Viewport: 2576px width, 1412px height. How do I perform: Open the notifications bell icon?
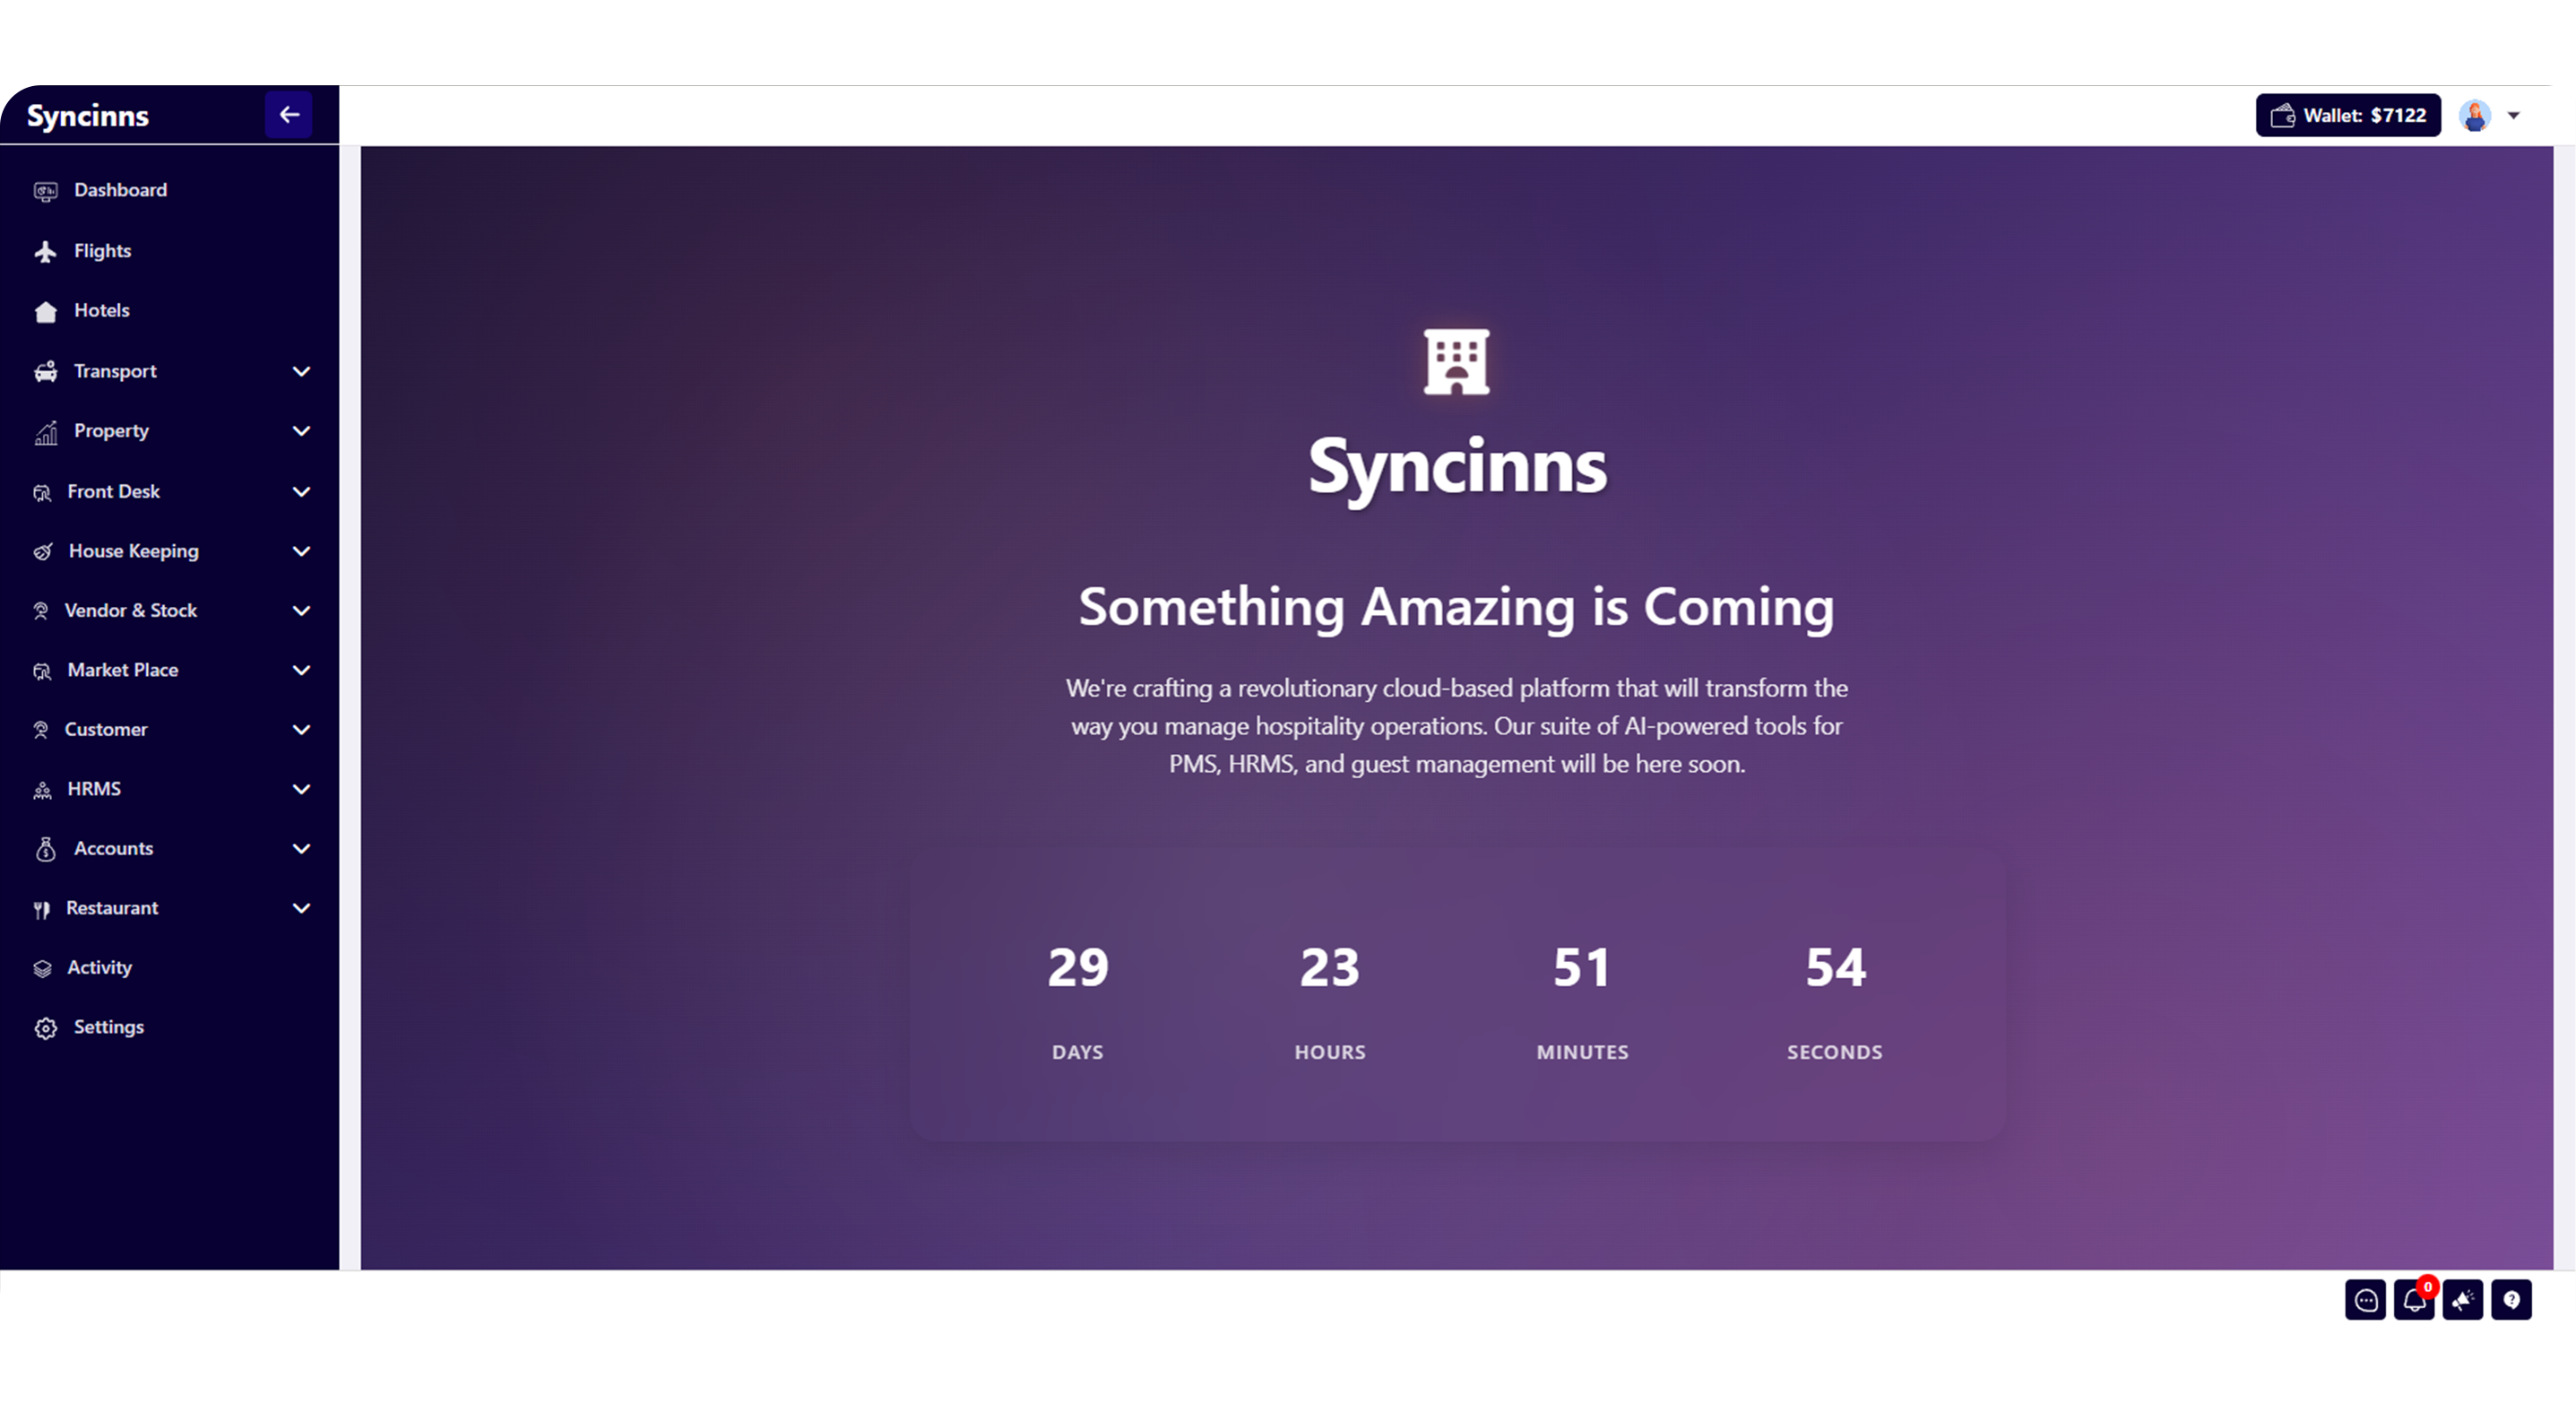point(2414,1300)
